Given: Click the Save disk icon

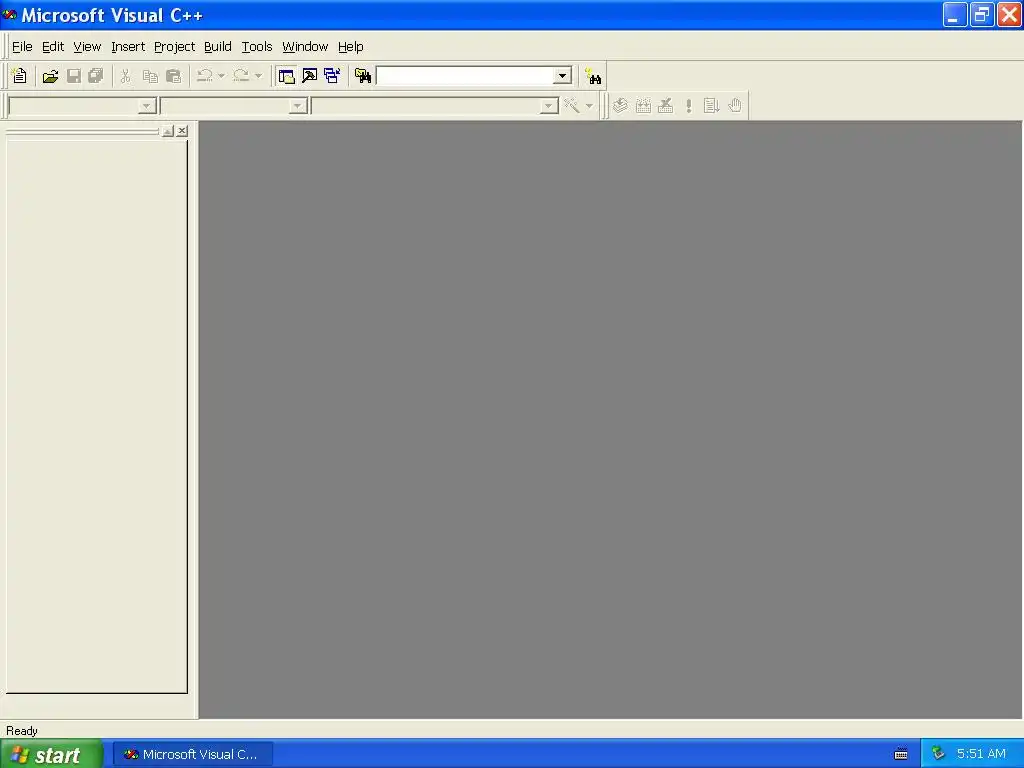Looking at the screenshot, I should coord(74,76).
